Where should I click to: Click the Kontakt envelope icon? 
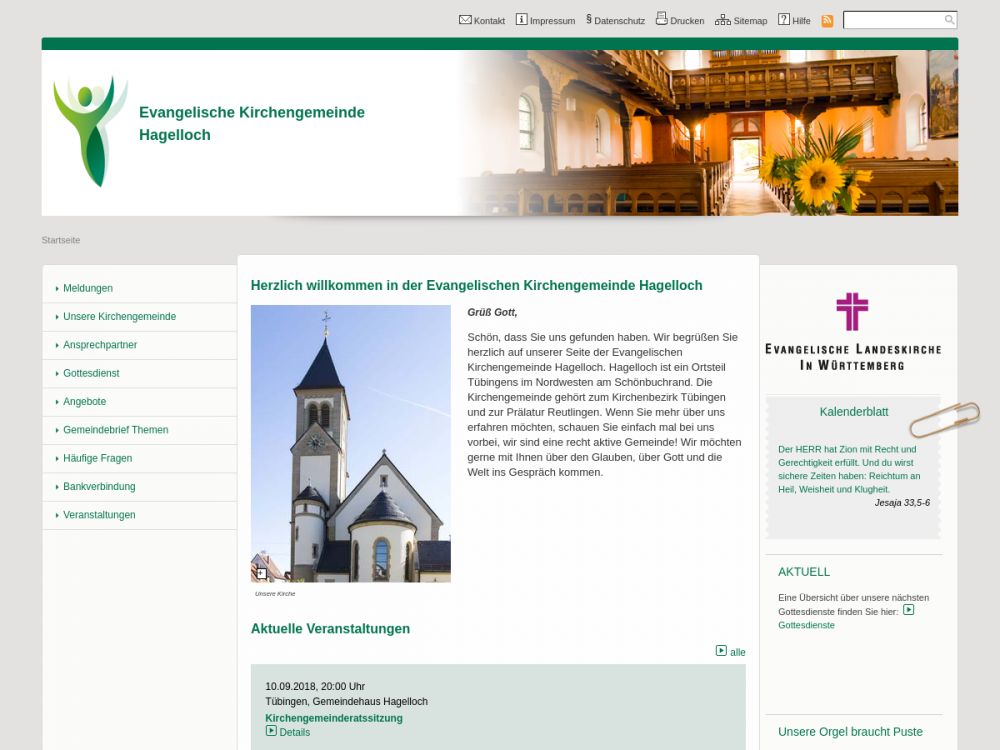[x=465, y=19]
